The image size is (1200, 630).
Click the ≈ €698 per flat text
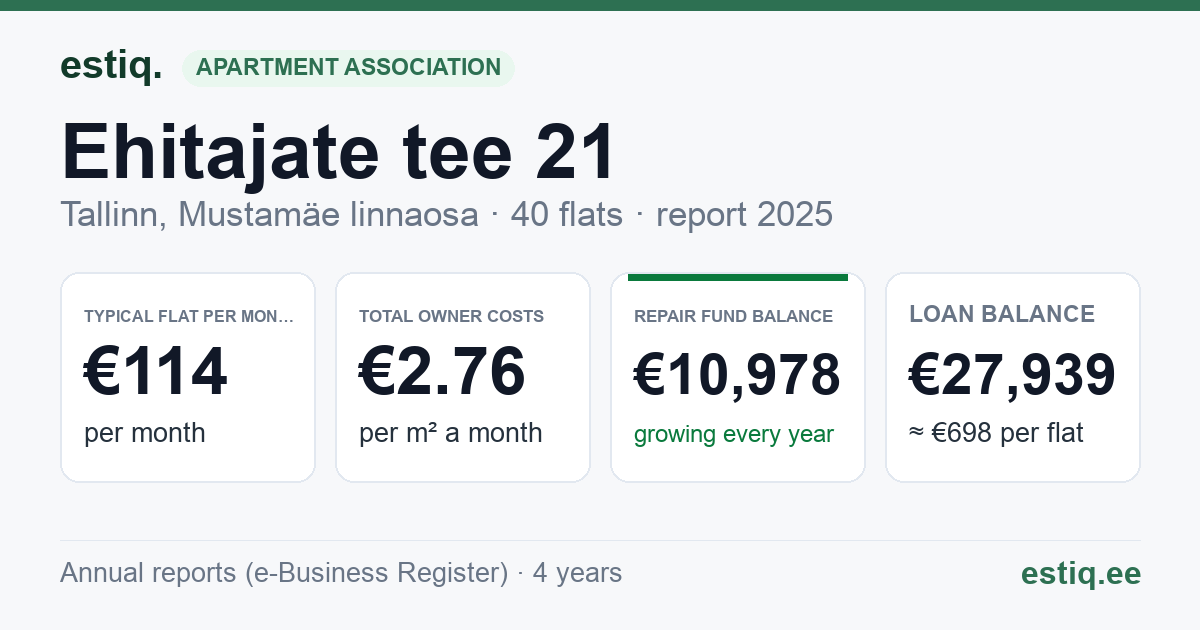[996, 433]
